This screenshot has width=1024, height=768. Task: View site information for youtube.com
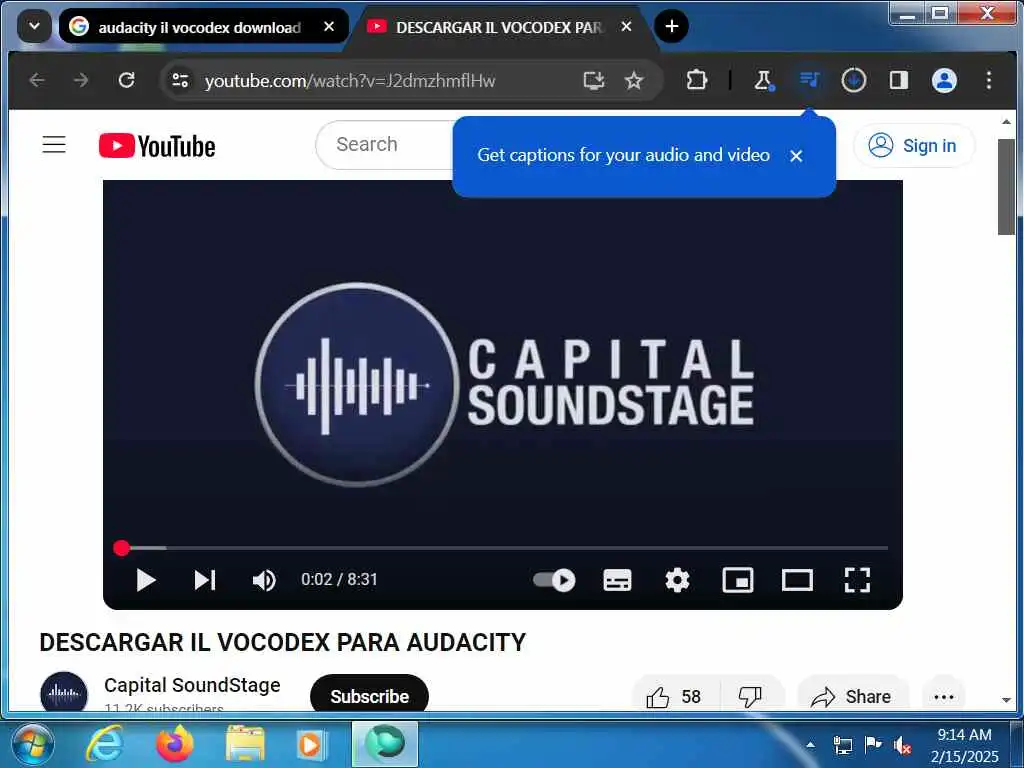[180, 80]
